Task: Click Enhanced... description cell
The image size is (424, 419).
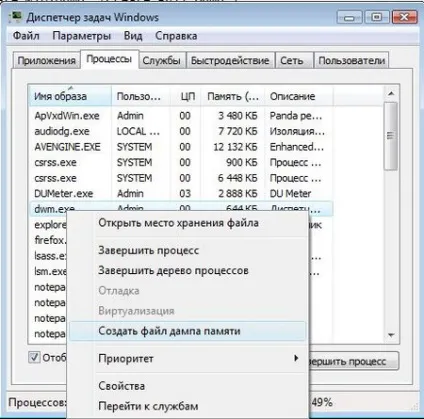Action: point(297,147)
